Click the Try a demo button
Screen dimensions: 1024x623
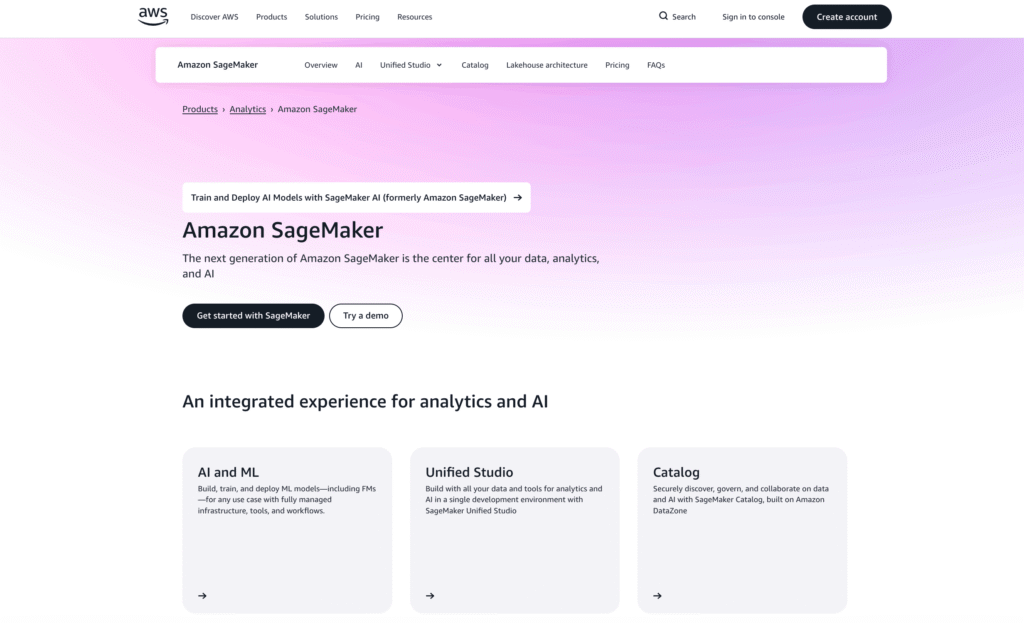tap(366, 315)
